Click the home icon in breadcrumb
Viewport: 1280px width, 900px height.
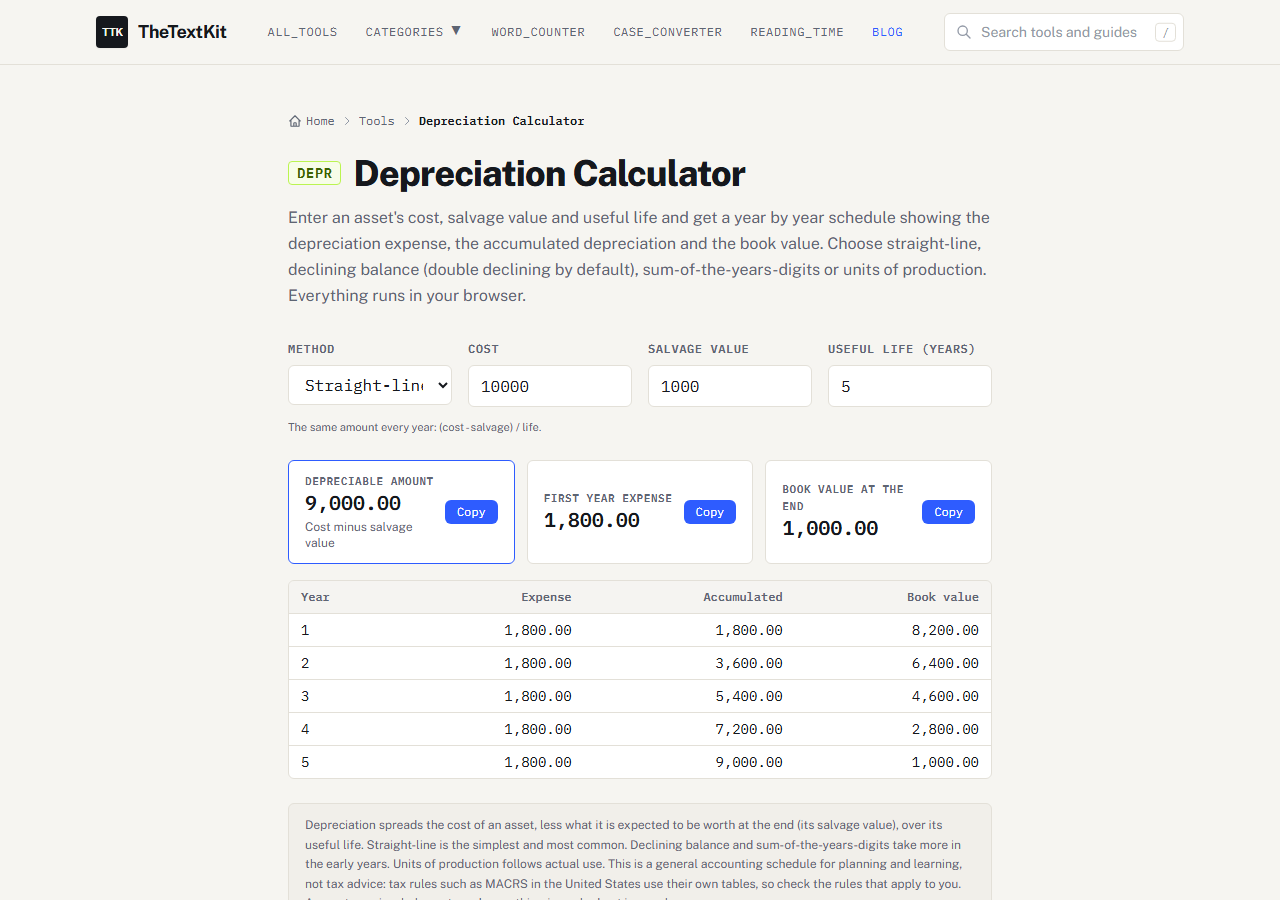click(x=295, y=121)
